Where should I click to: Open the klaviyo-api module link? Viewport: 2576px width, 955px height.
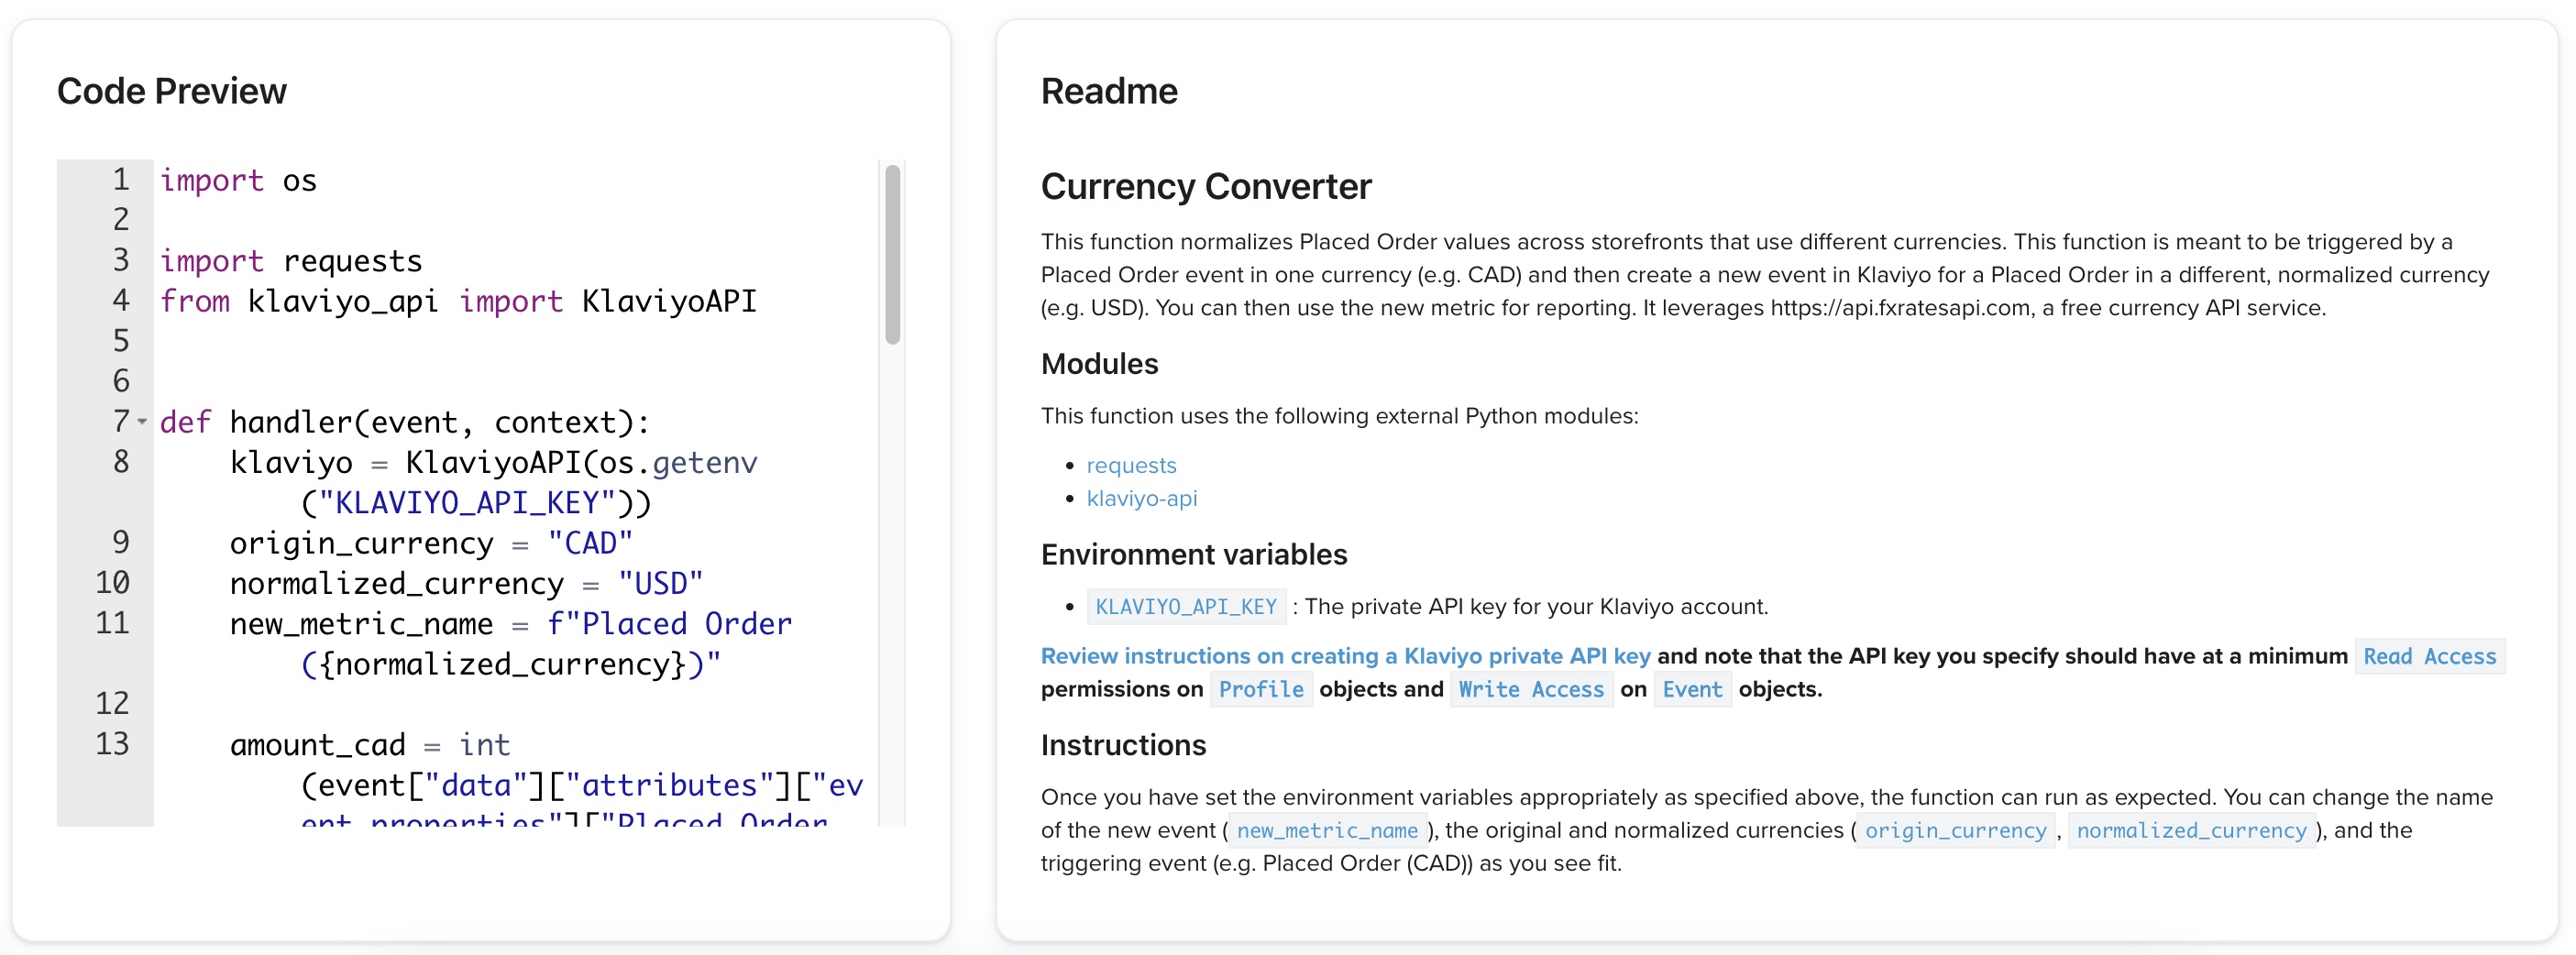[1143, 498]
